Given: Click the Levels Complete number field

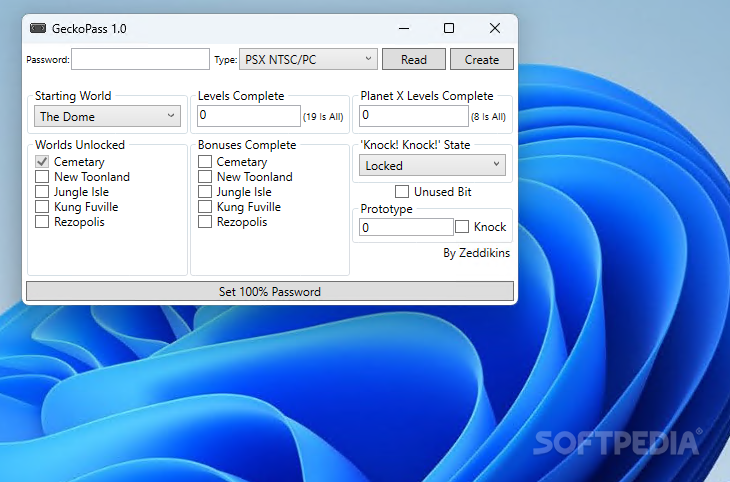Looking at the screenshot, I should (249, 115).
